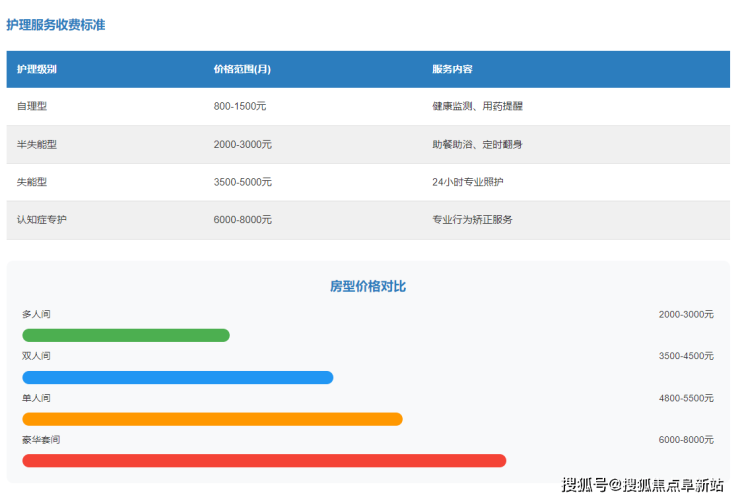Screen dimensions: 740x501
Task: Click the 护理服务收费标准 page heading
Action: pos(56,25)
